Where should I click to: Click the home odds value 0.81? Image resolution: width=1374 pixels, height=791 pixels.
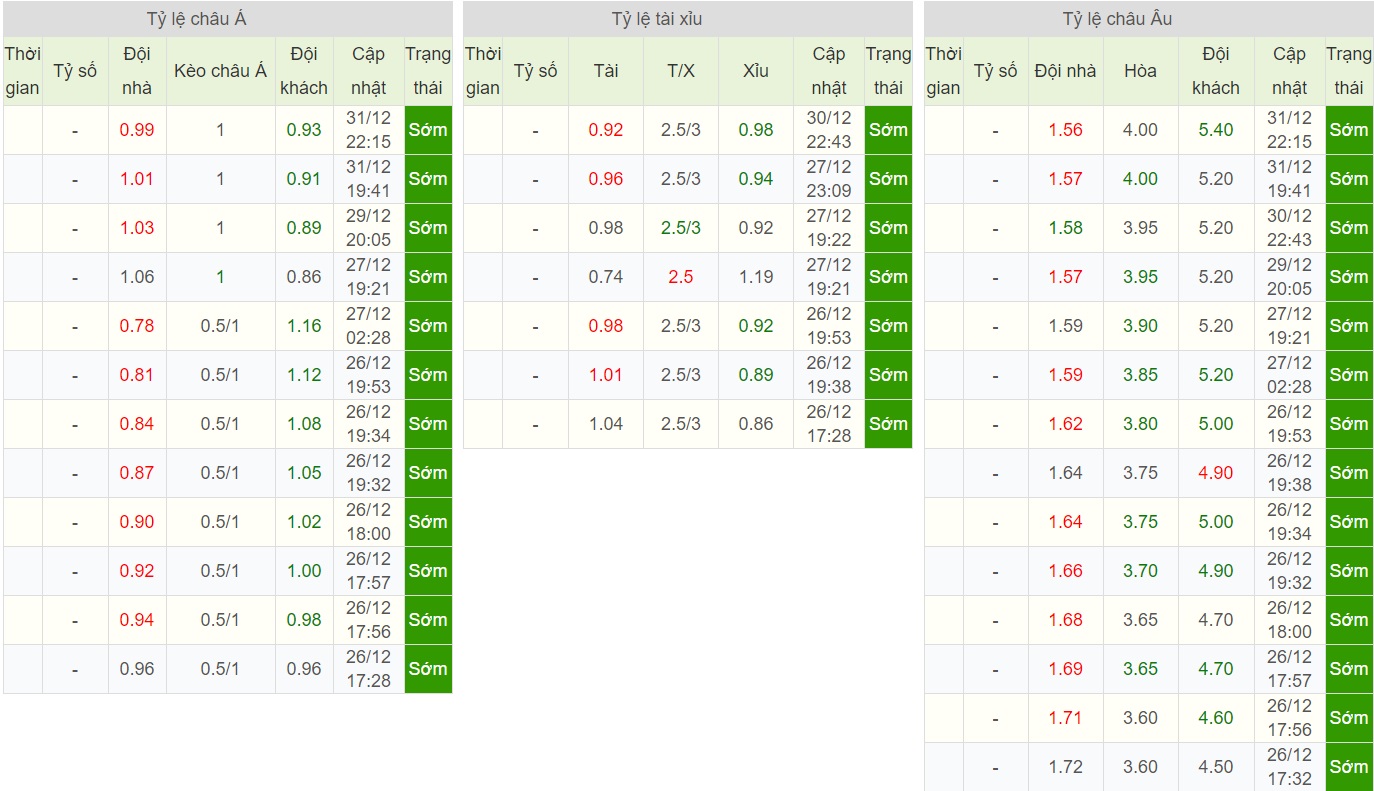point(137,375)
